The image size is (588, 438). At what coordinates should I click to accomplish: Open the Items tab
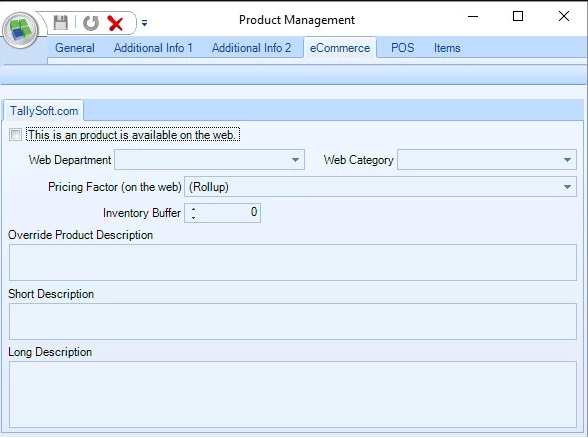coord(447,48)
